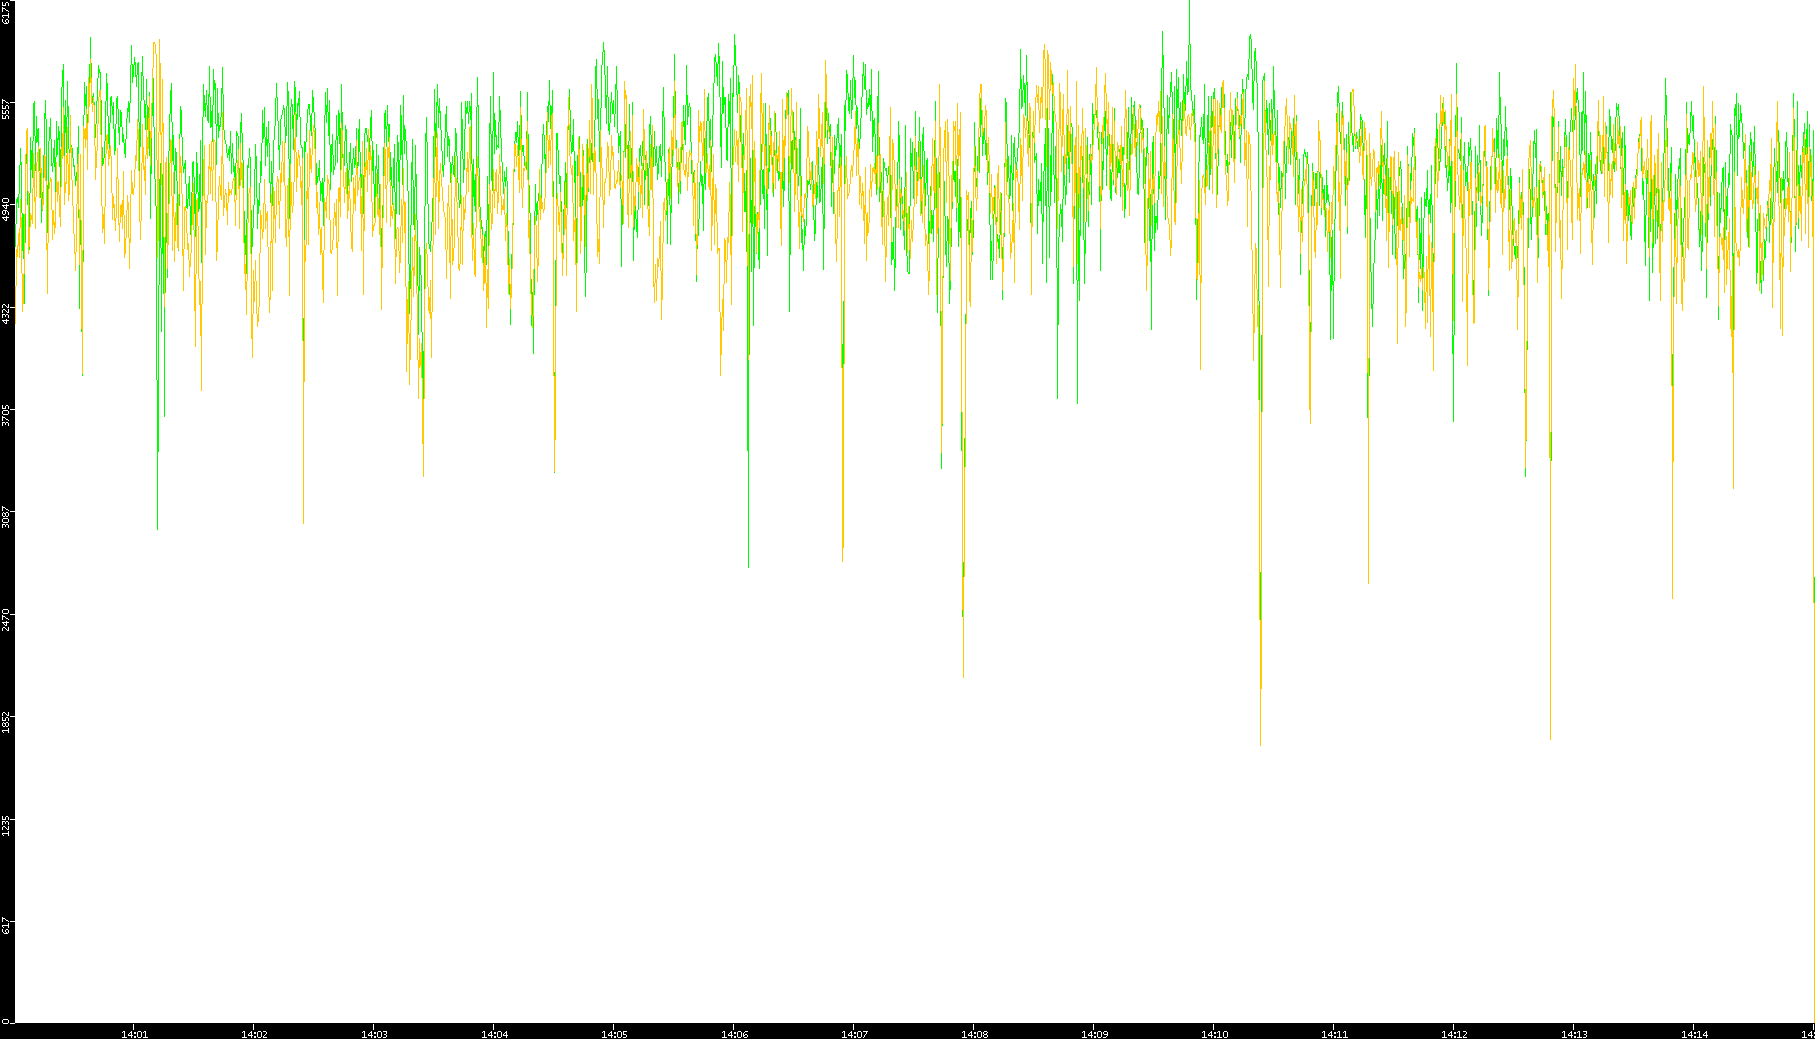Select the 14:10 time axis marker
Image resolution: width=1815 pixels, height=1039 pixels.
point(1214,1033)
